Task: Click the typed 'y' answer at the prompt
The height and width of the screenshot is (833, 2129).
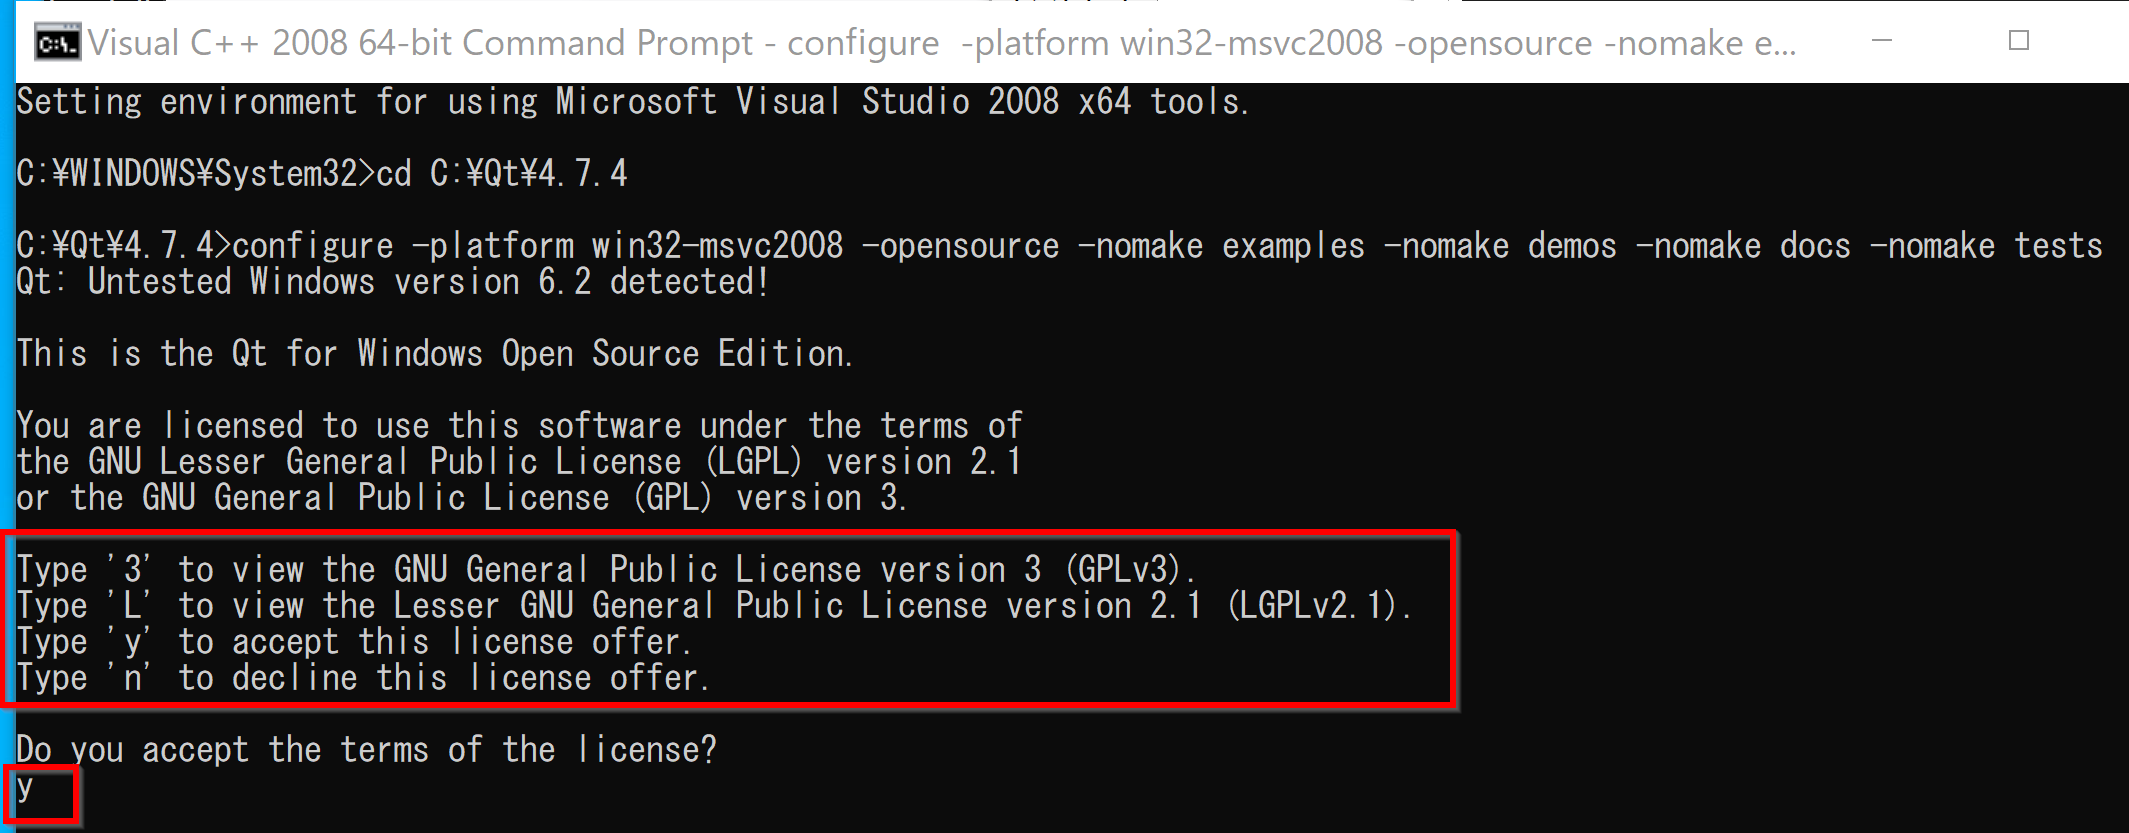Action: click(25, 788)
